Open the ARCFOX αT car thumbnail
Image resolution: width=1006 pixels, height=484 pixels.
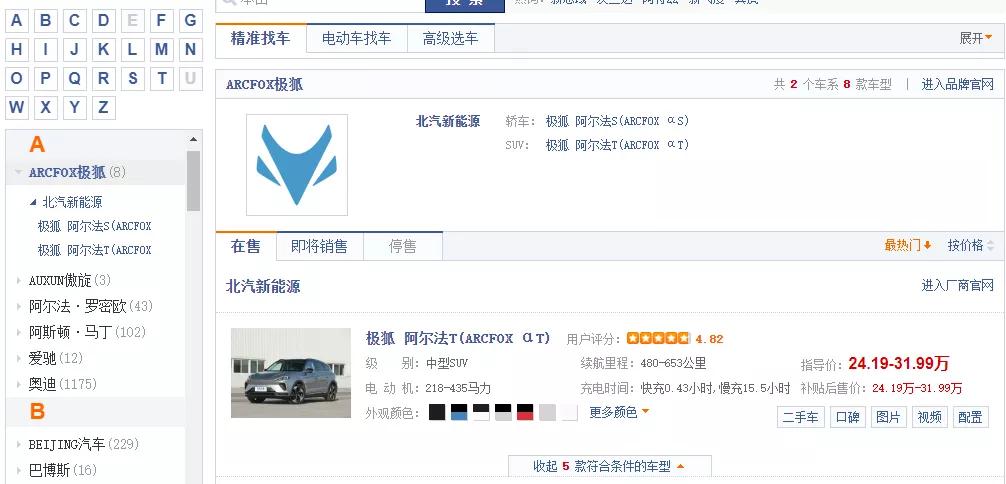click(x=291, y=373)
